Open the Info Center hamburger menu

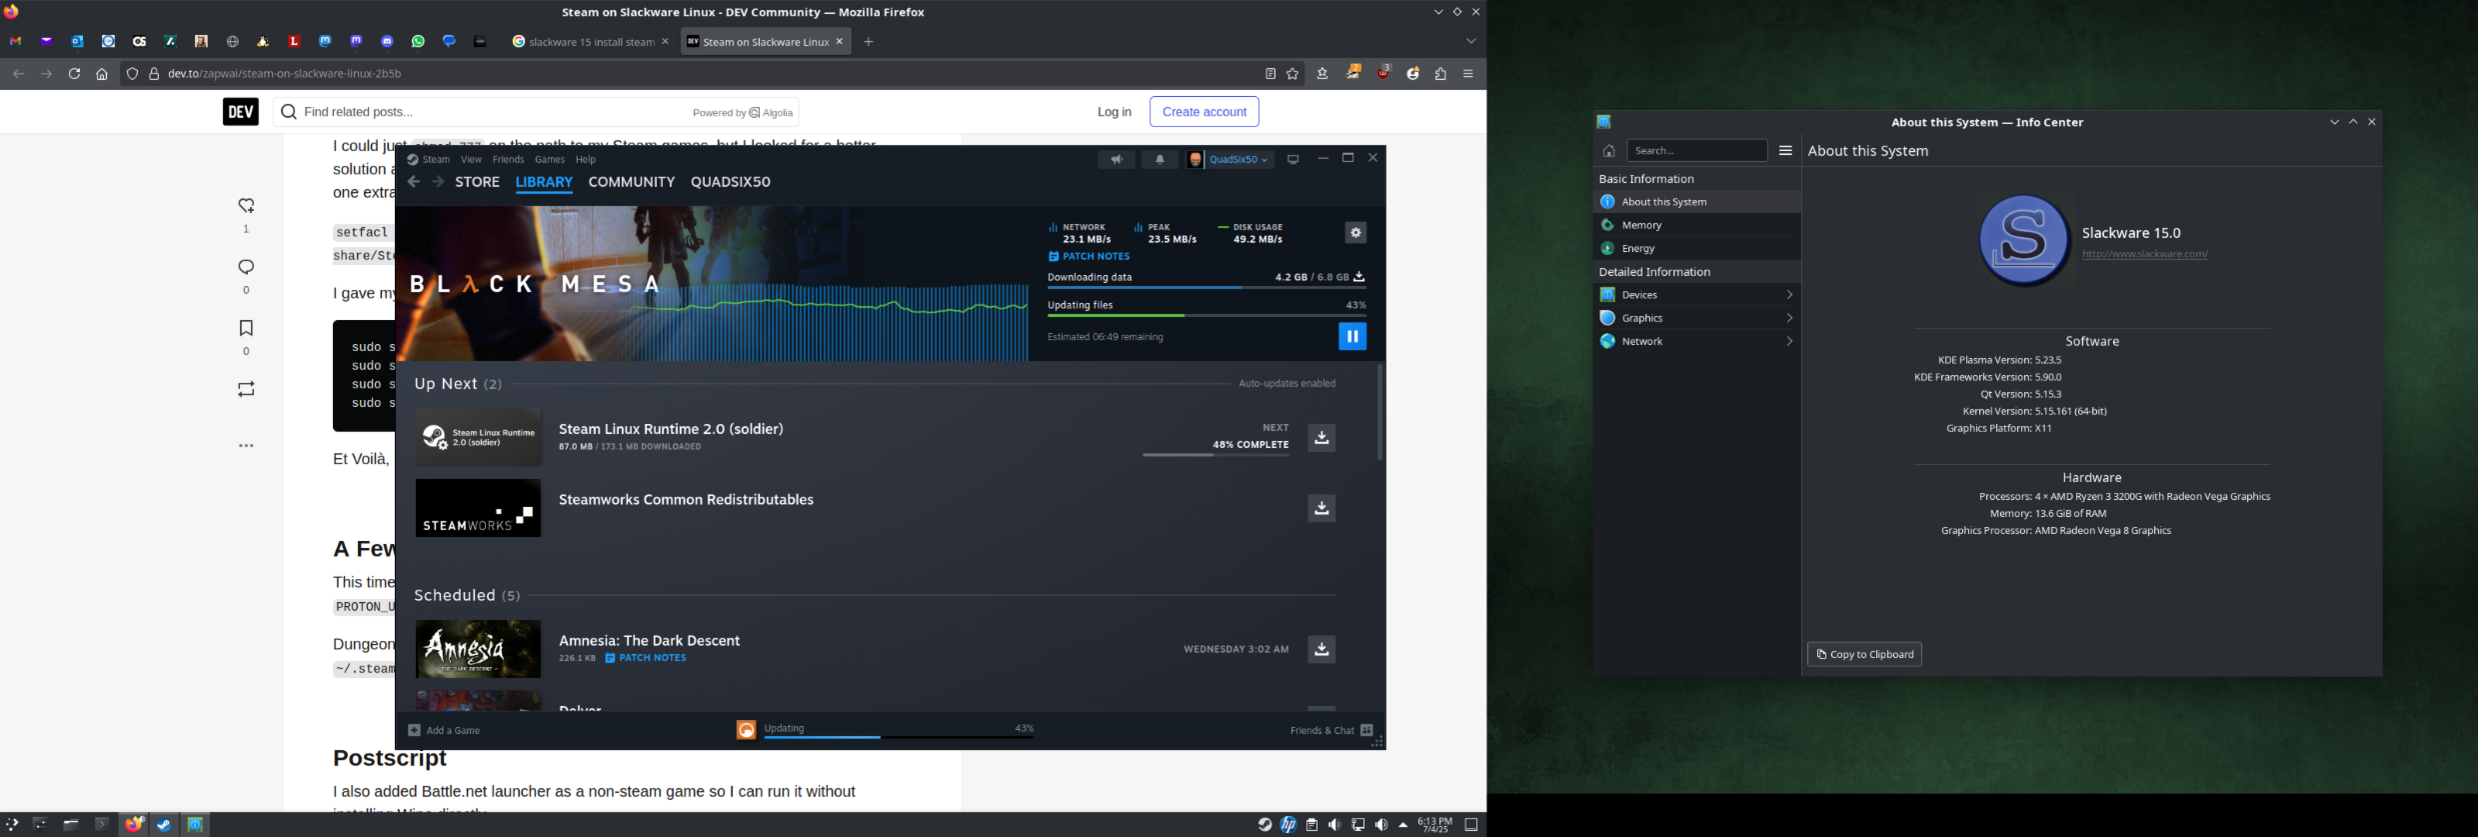tap(1785, 151)
